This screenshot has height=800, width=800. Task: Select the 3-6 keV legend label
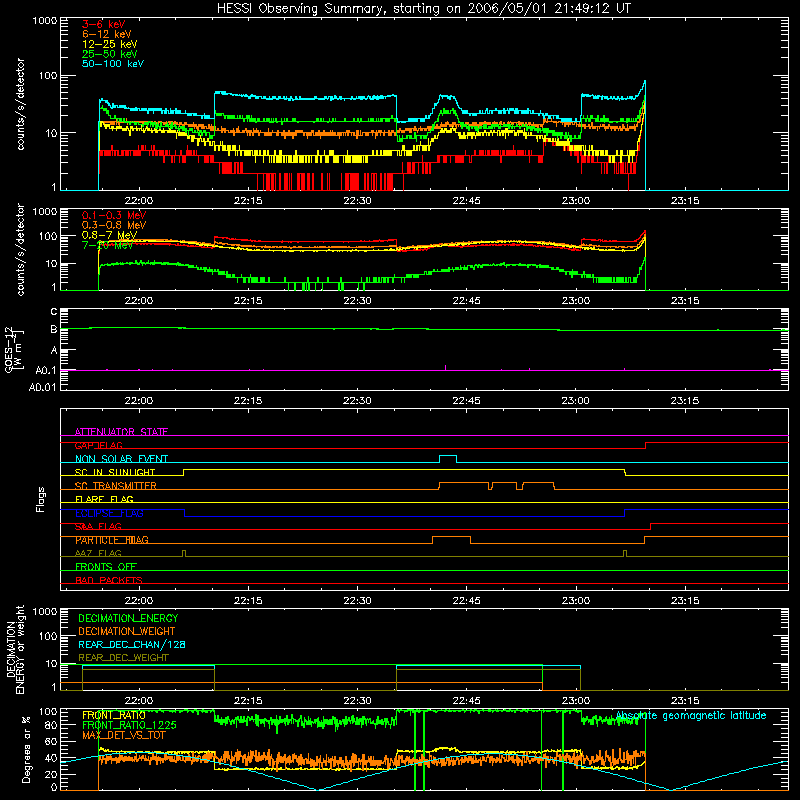(103, 24)
